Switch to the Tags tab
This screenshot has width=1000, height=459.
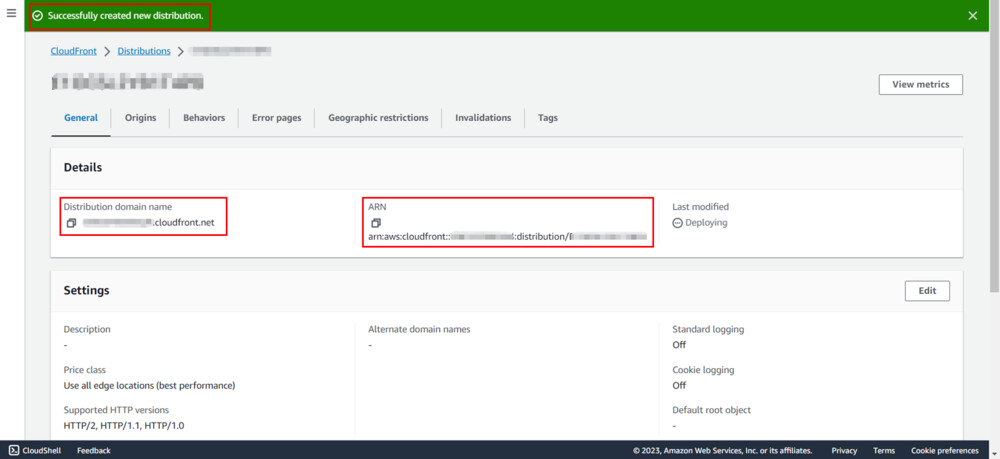pos(547,118)
